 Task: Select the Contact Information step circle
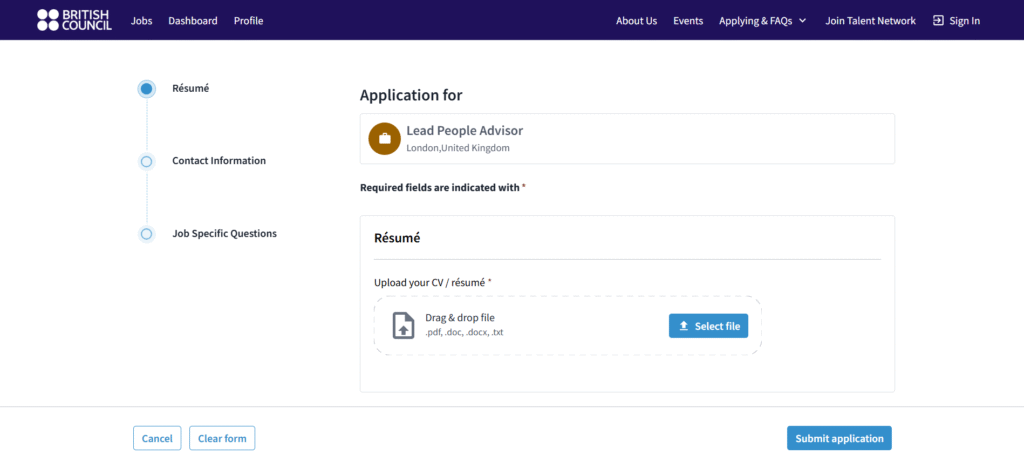point(146,161)
